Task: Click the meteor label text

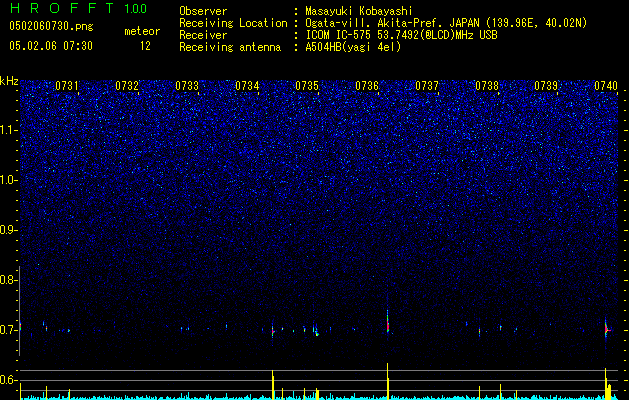Action: (142, 31)
